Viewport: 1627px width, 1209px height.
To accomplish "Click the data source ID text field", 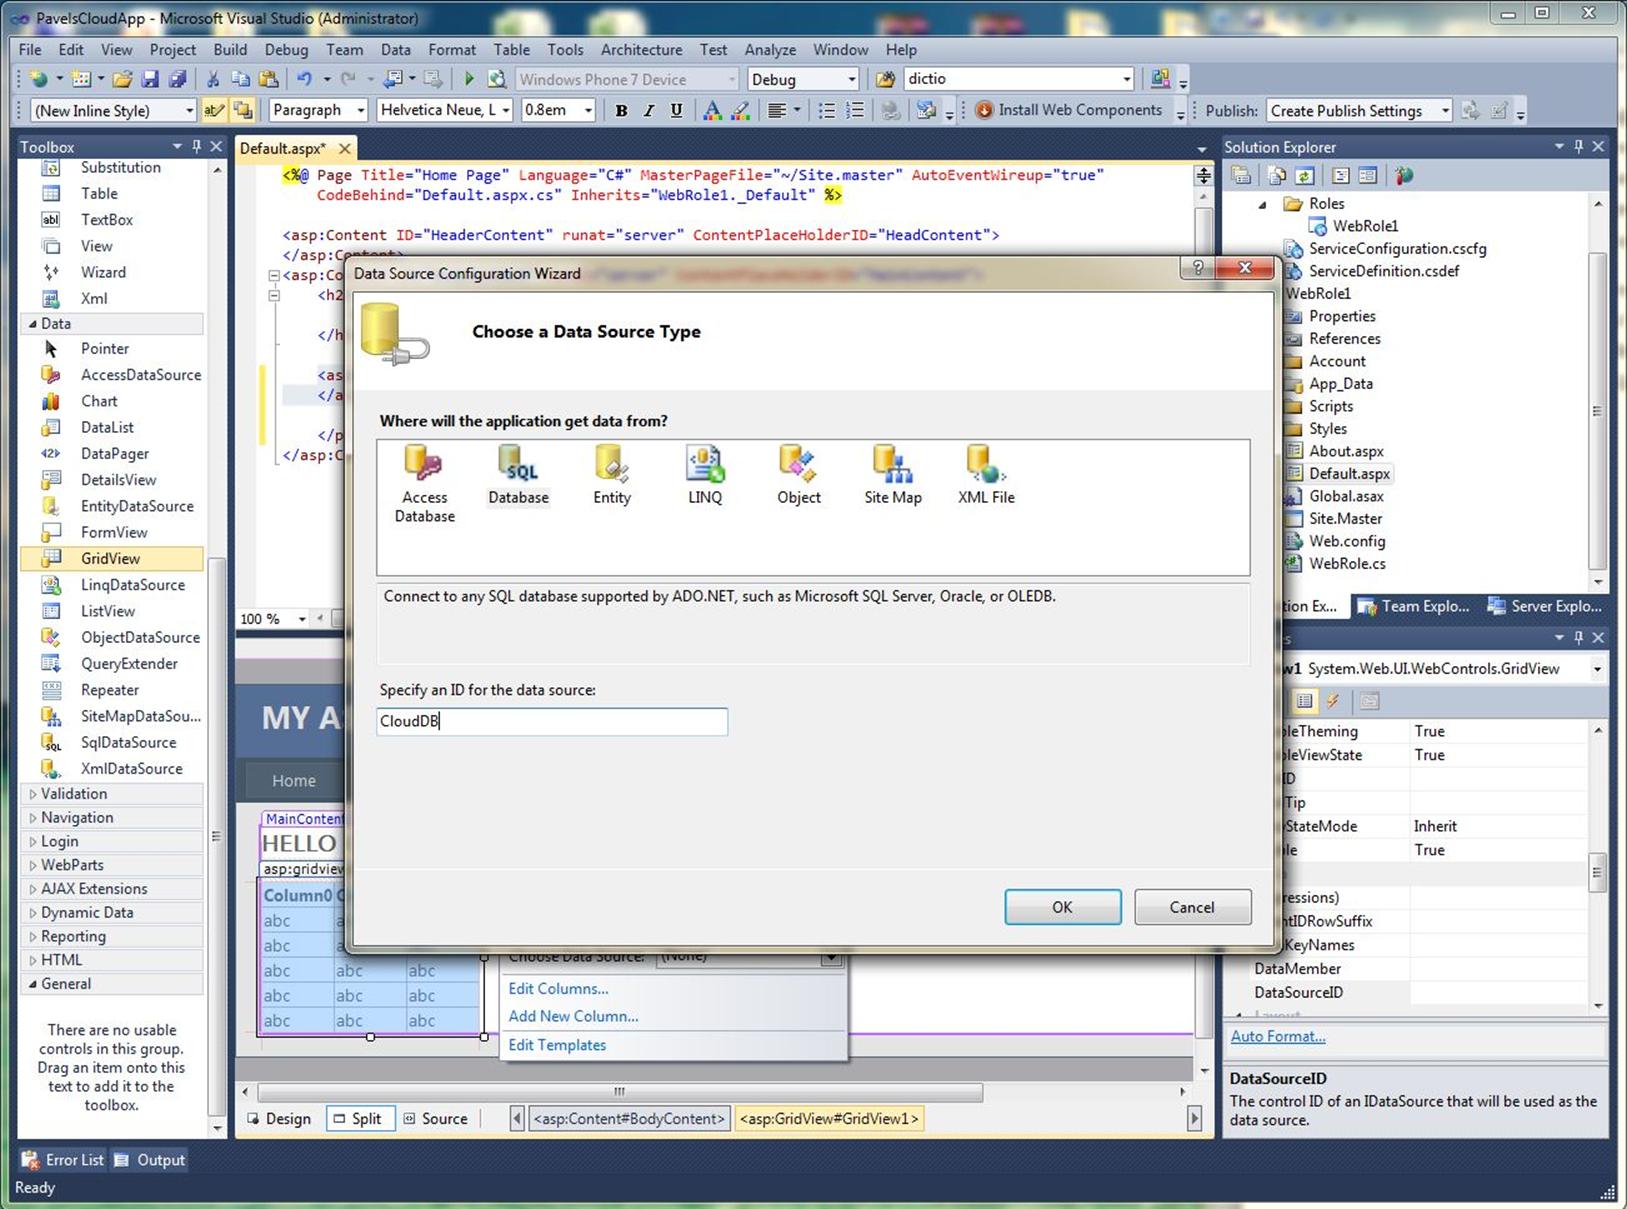I will pyautogui.click(x=552, y=722).
